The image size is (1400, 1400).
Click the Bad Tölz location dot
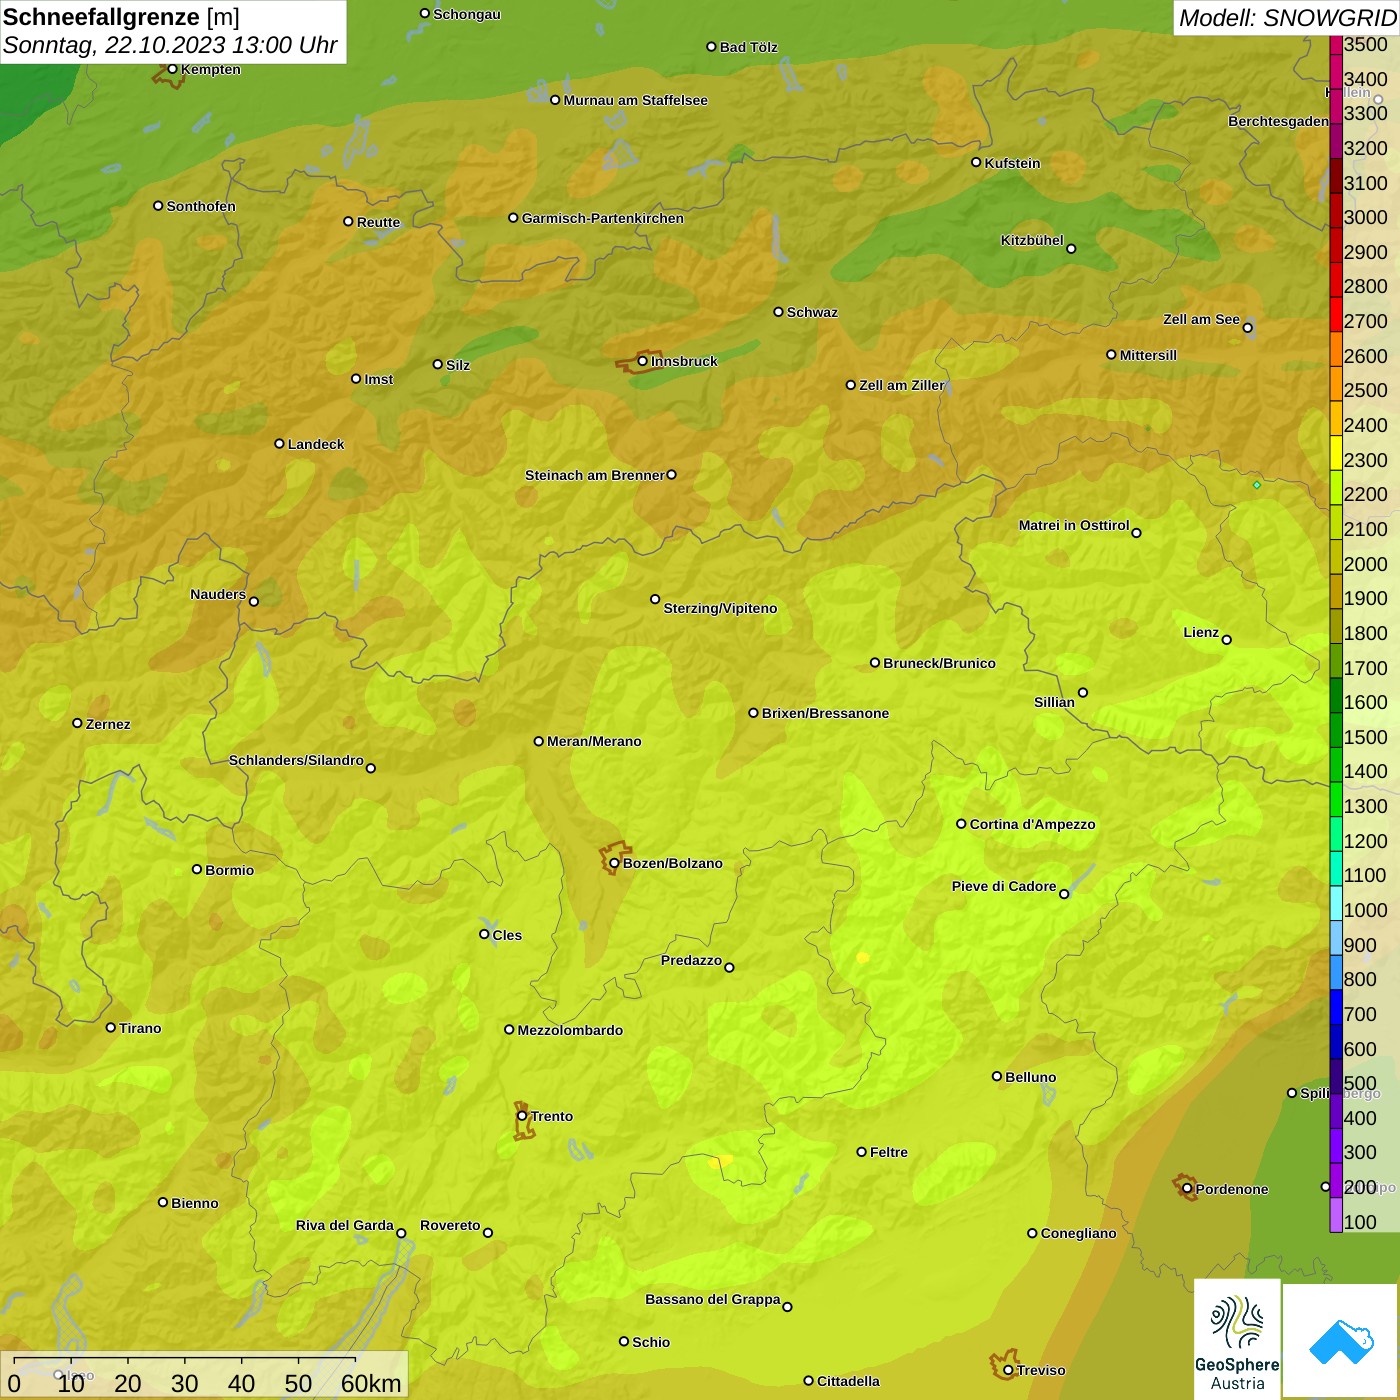click(711, 46)
